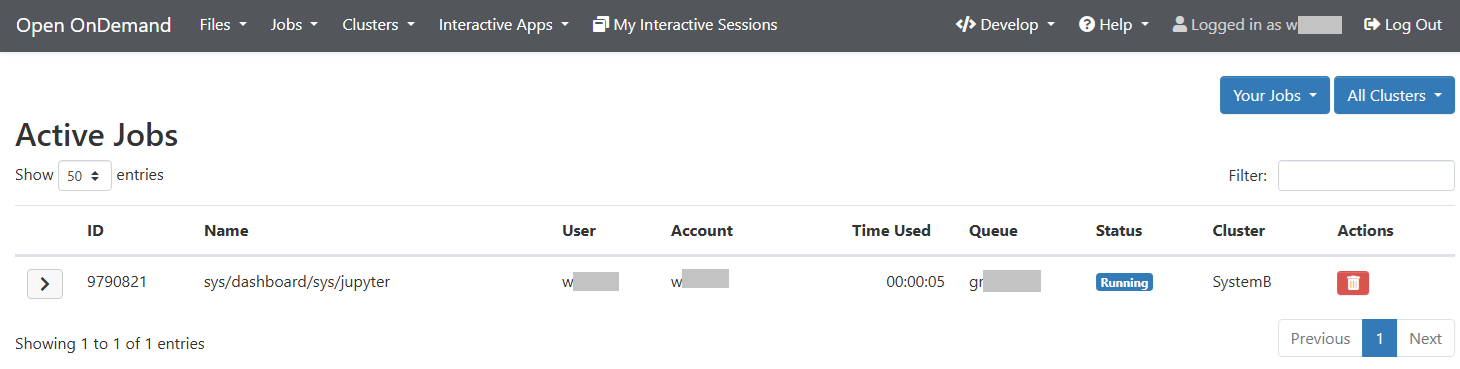Viewport: 1460px width, 369px height.
Task: Change the show entries count selector
Action: coord(85,175)
